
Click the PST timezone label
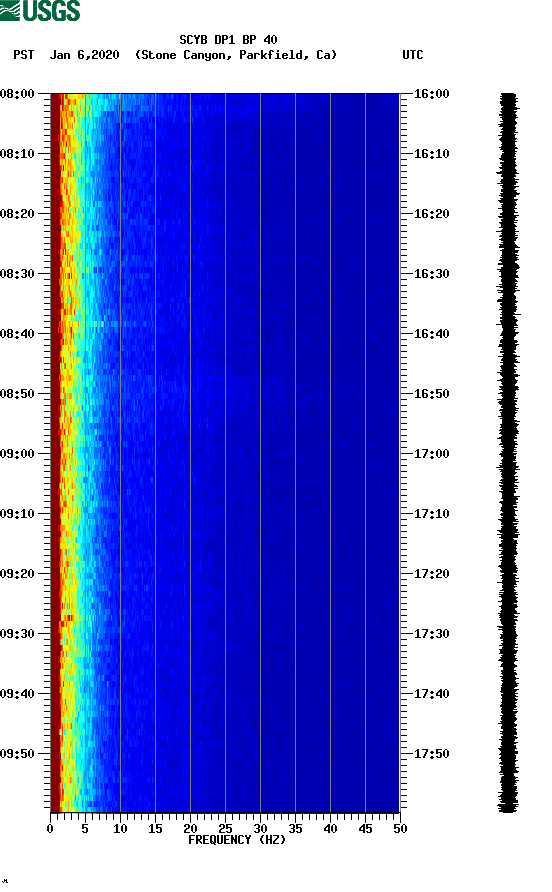click(23, 55)
